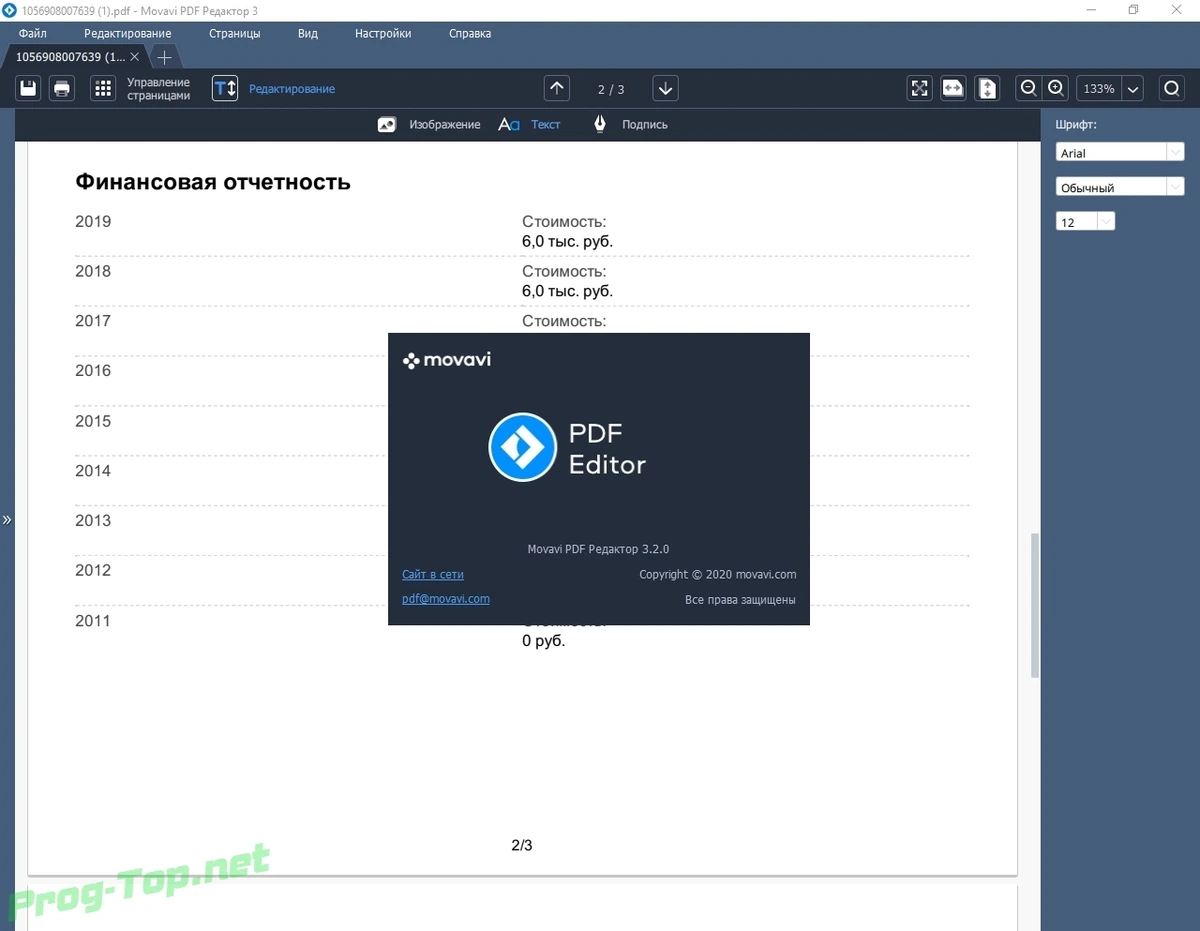Select the Text tool icon
This screenshot has width=1200, height=931.
tap(509, 125)
